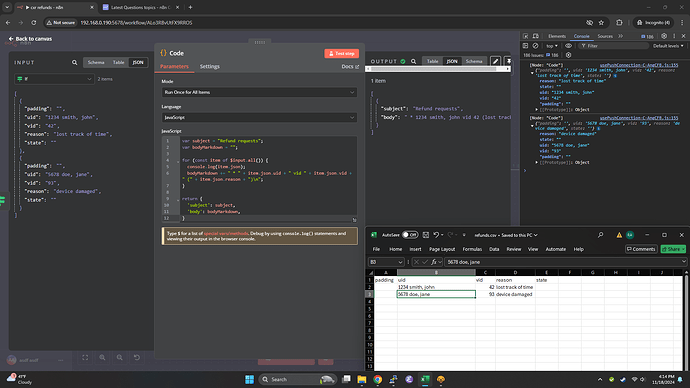The width and height of the screenshot is (690, 388).
Task: Click the Comments button in Excel
Action: [641, 249]
